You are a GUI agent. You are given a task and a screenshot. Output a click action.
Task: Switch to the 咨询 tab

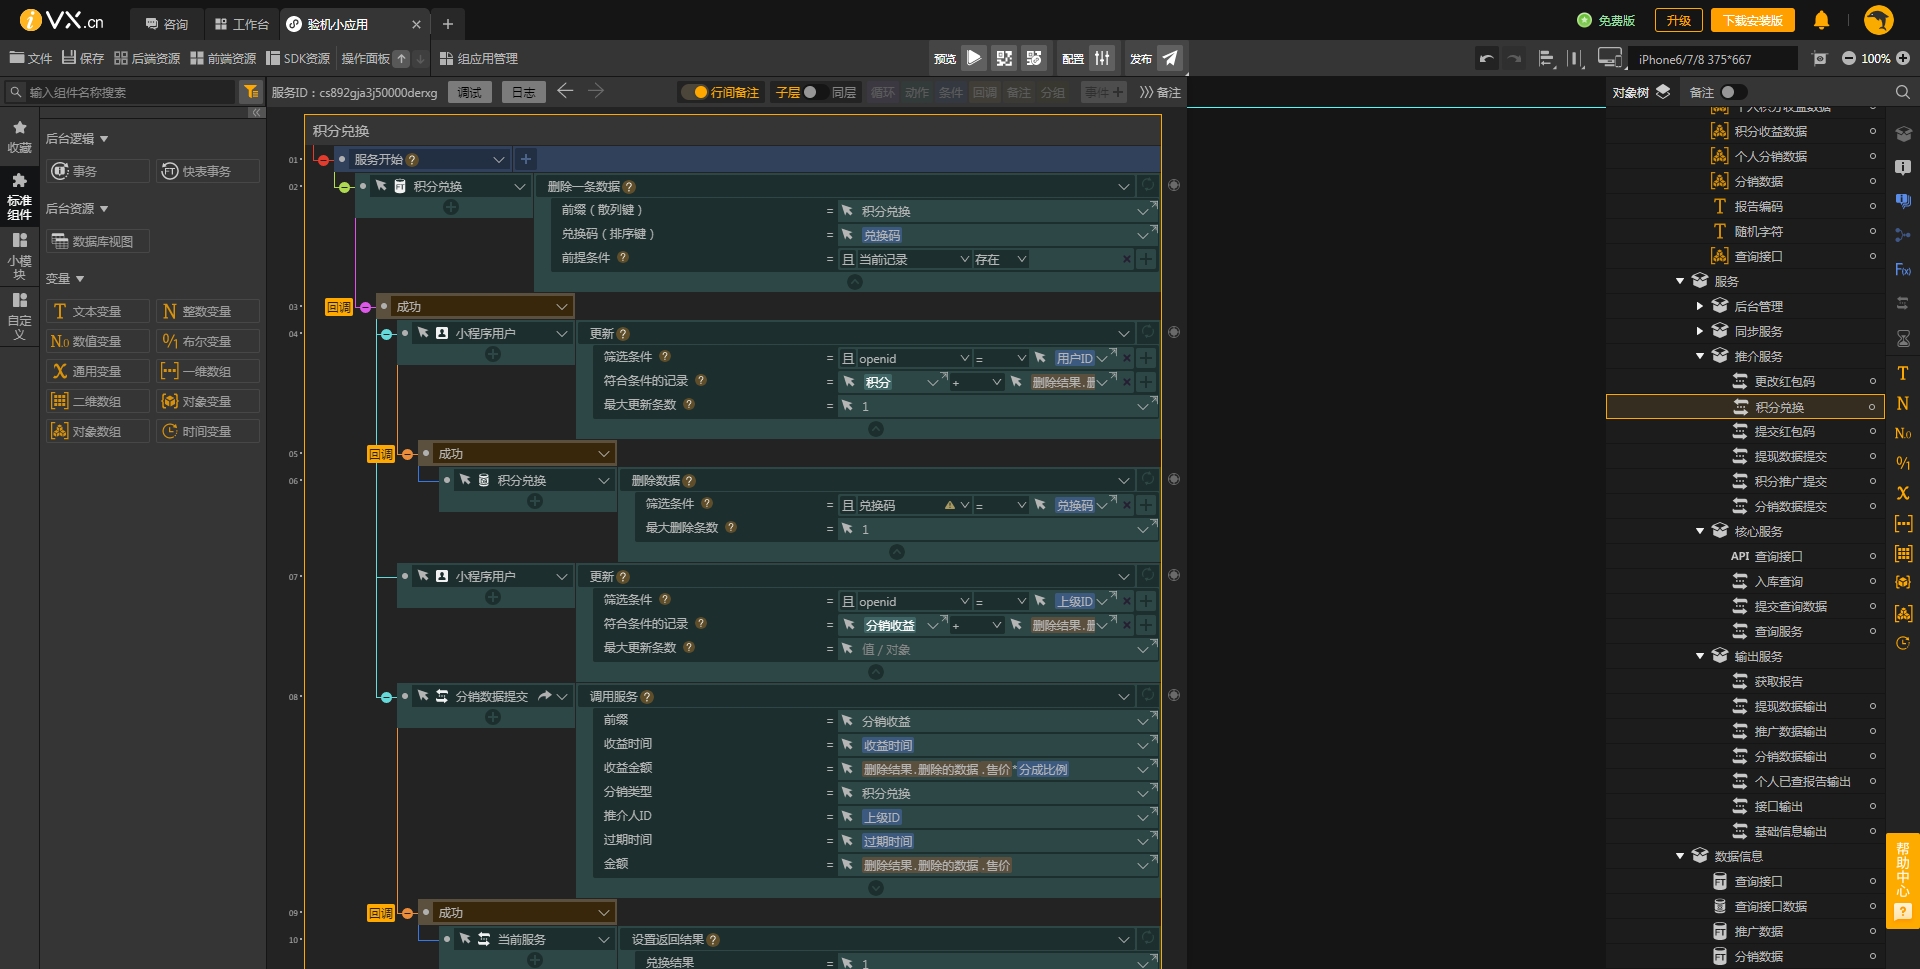point(167,23)
